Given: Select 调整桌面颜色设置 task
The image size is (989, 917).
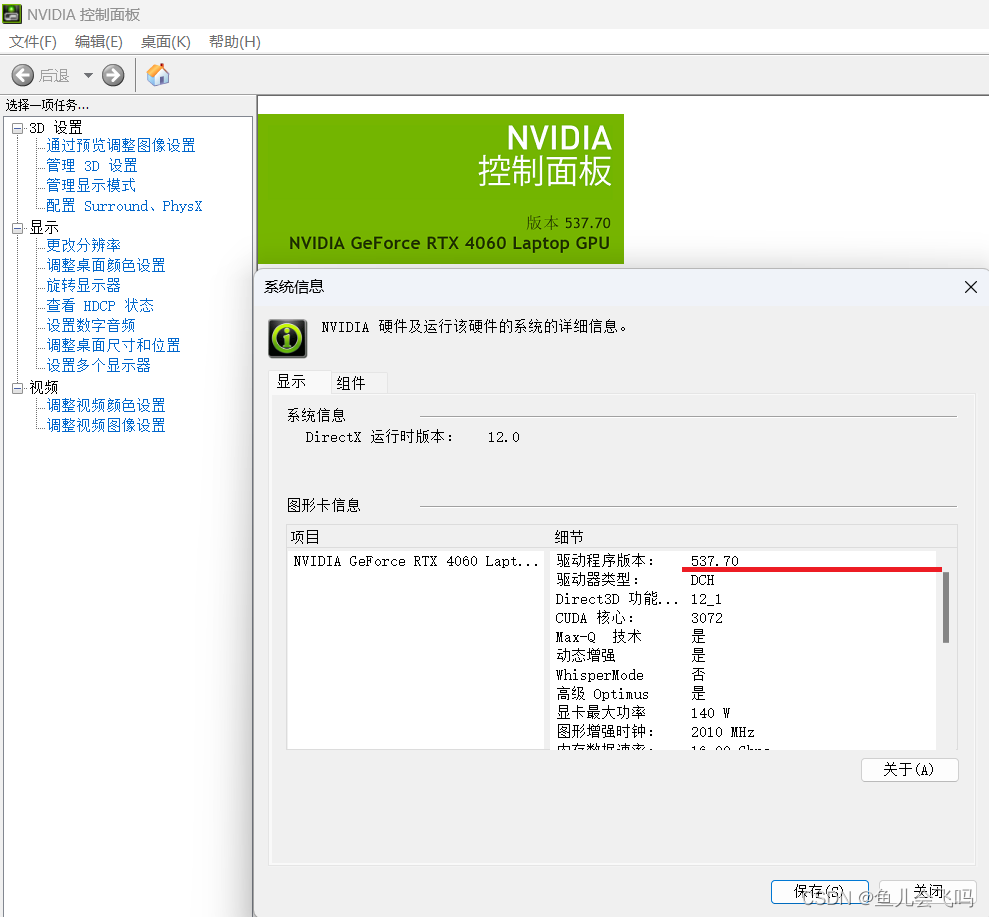Looking at the screenshot, I should point(106,266).
